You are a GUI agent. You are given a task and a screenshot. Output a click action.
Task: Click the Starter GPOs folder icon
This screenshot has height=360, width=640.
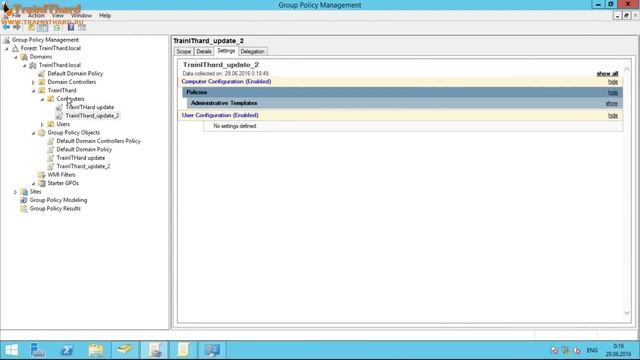coord(42,183)
